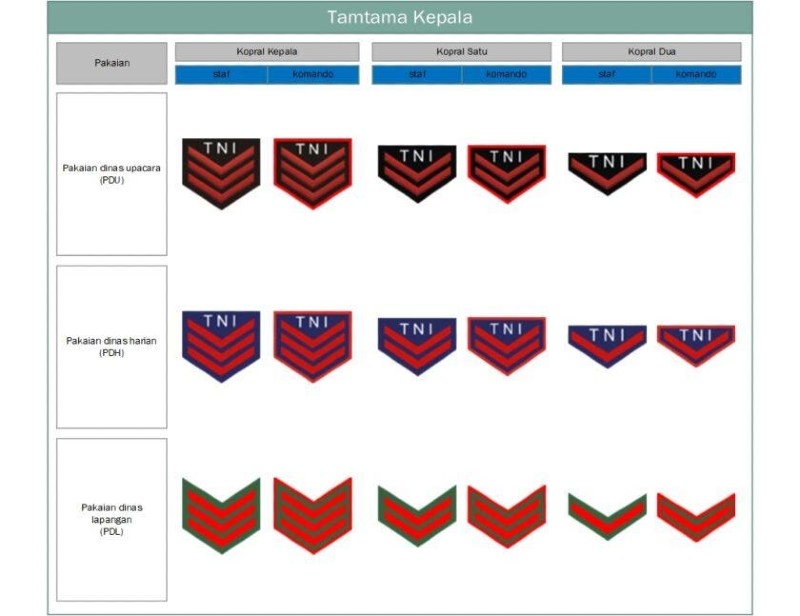Click the Kopral Kepala staf PDL chevrons
This screenshot has width=800, height=616.
coord(221,516)
